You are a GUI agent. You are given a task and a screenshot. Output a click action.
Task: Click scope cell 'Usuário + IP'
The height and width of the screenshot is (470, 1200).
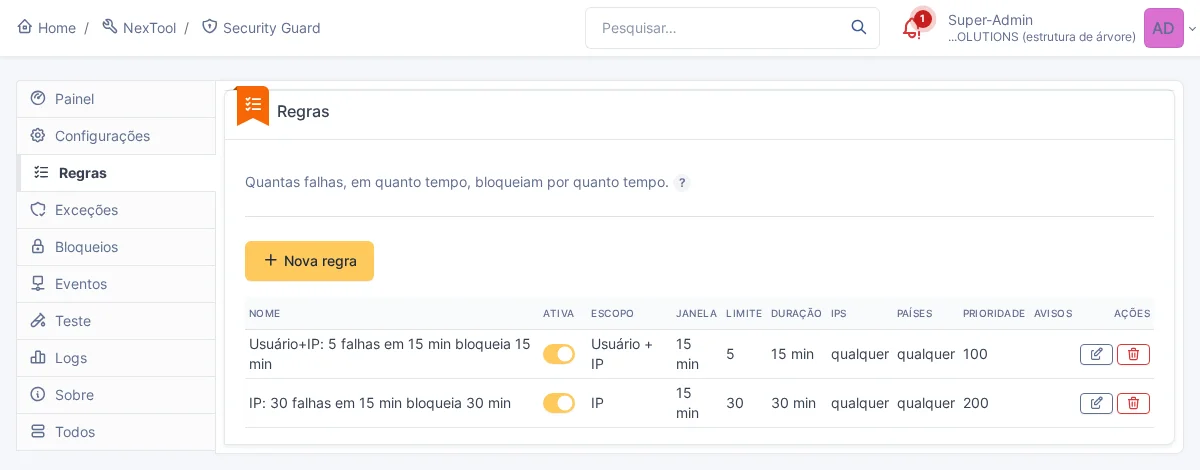622,354
